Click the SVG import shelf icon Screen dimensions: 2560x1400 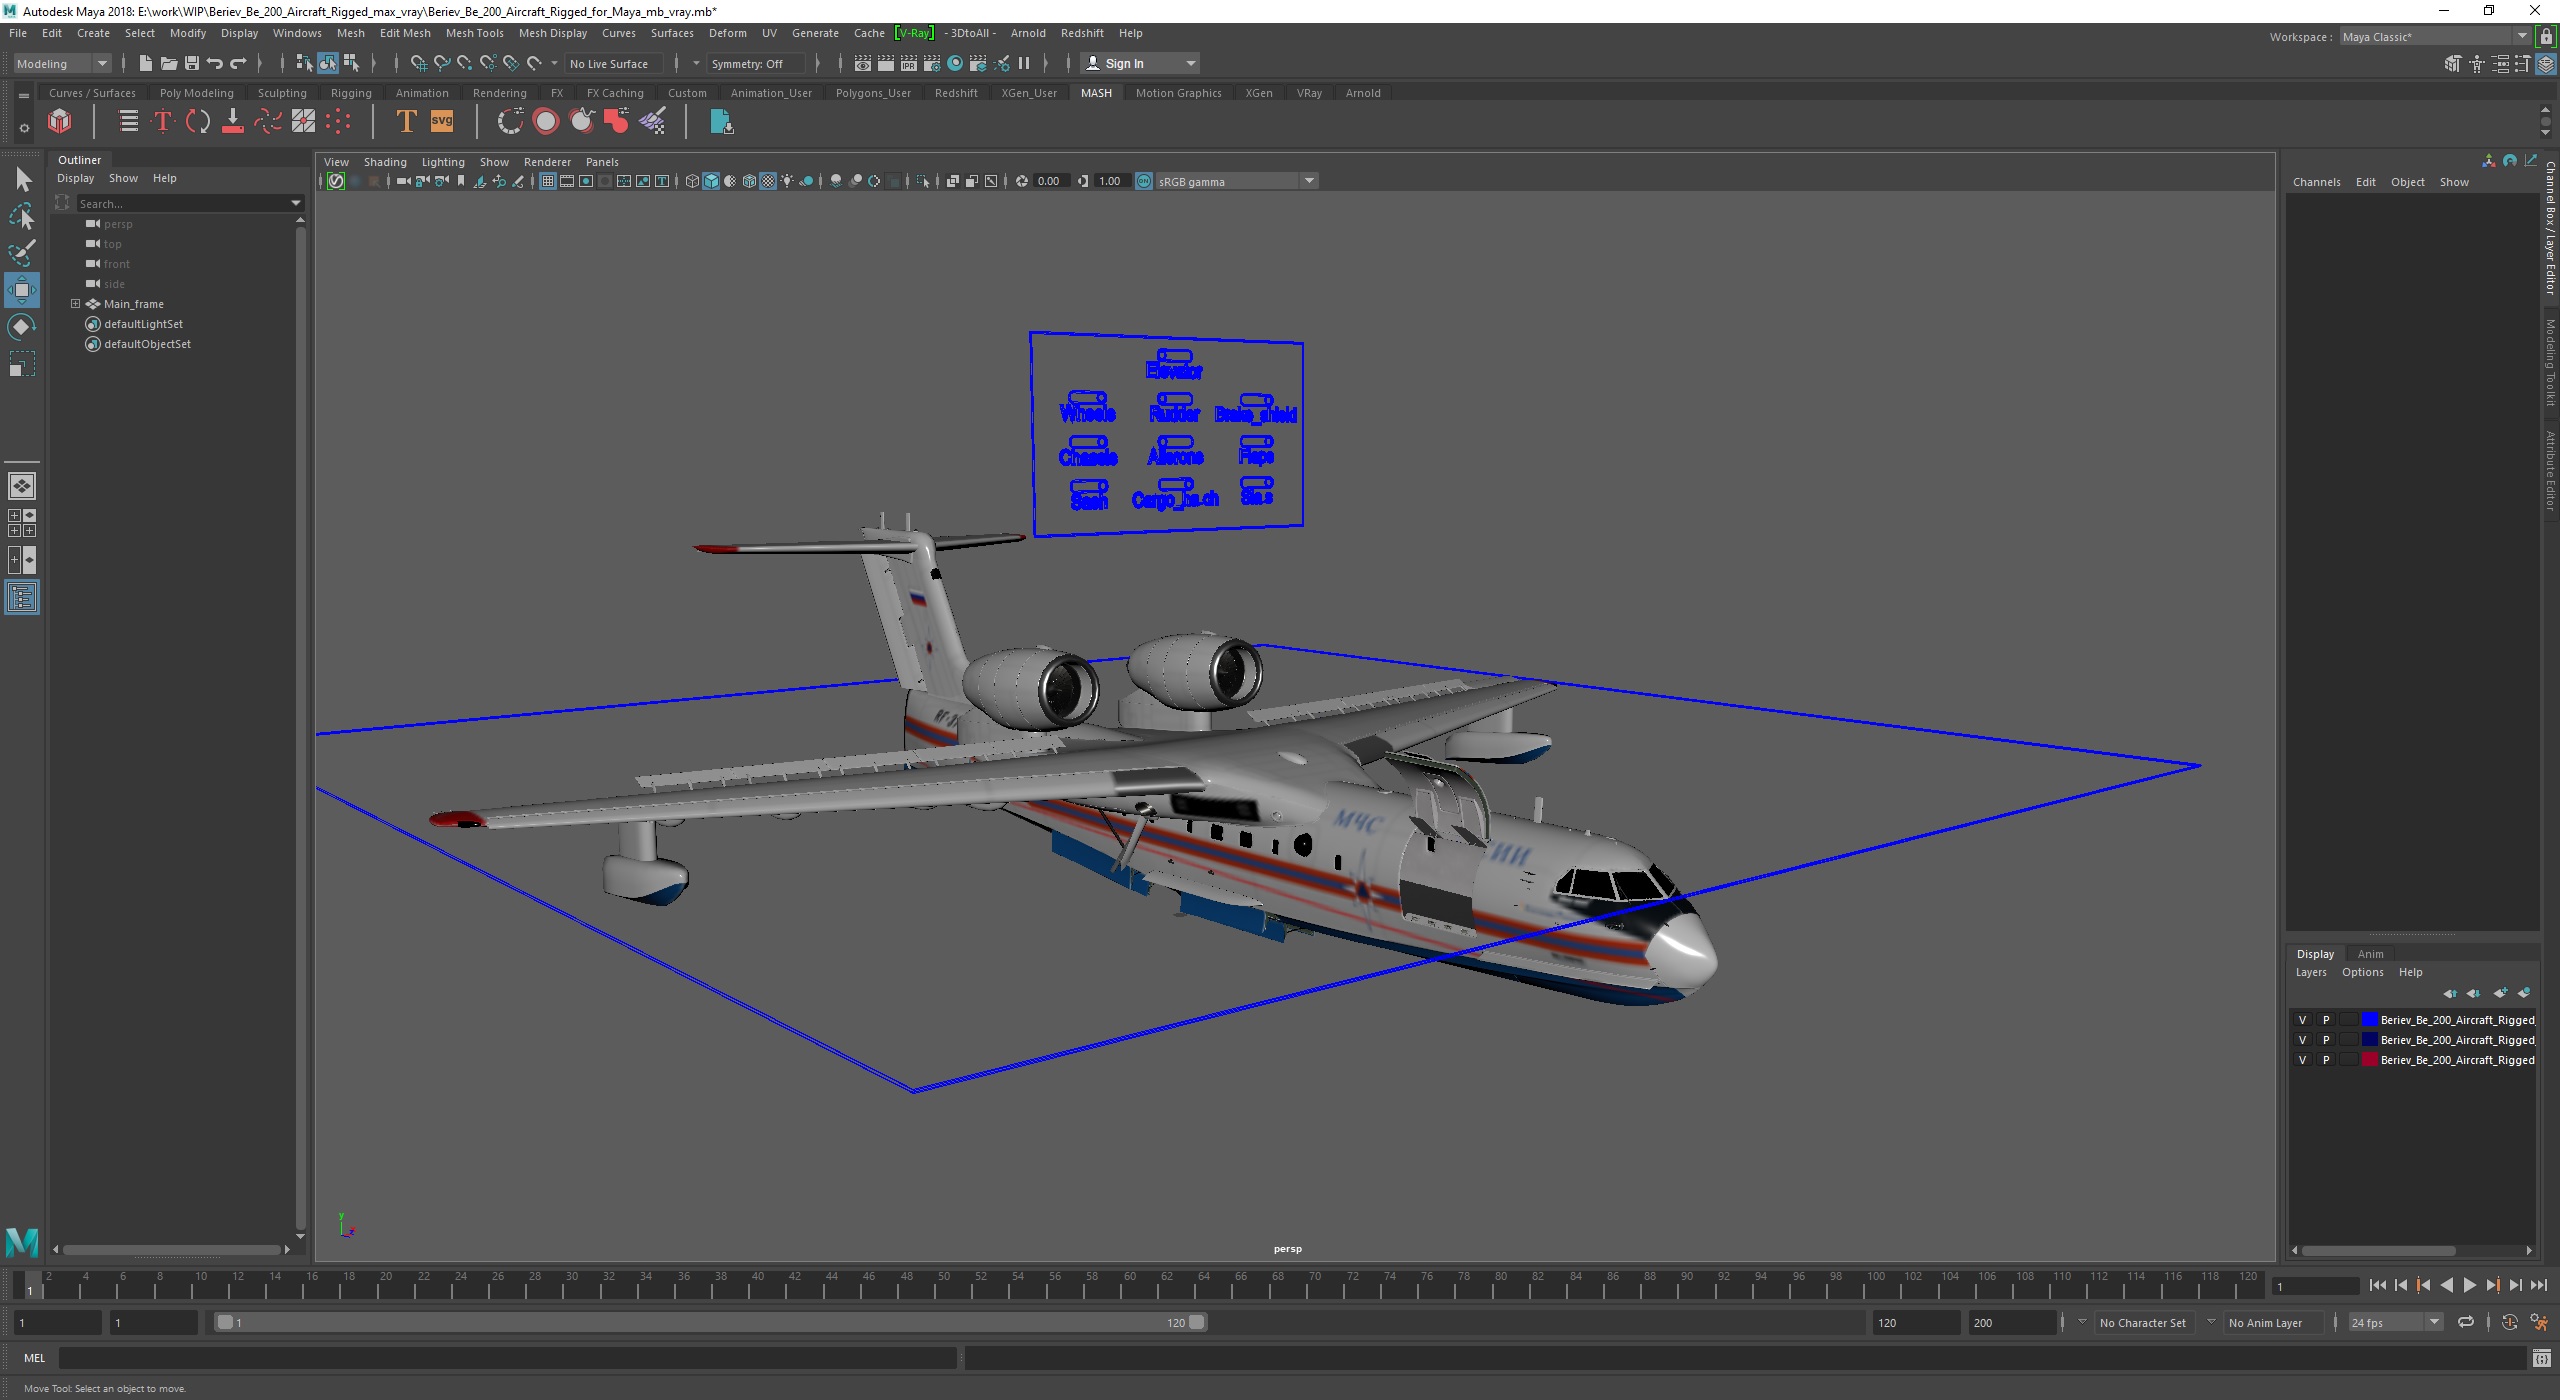point(441,122)
